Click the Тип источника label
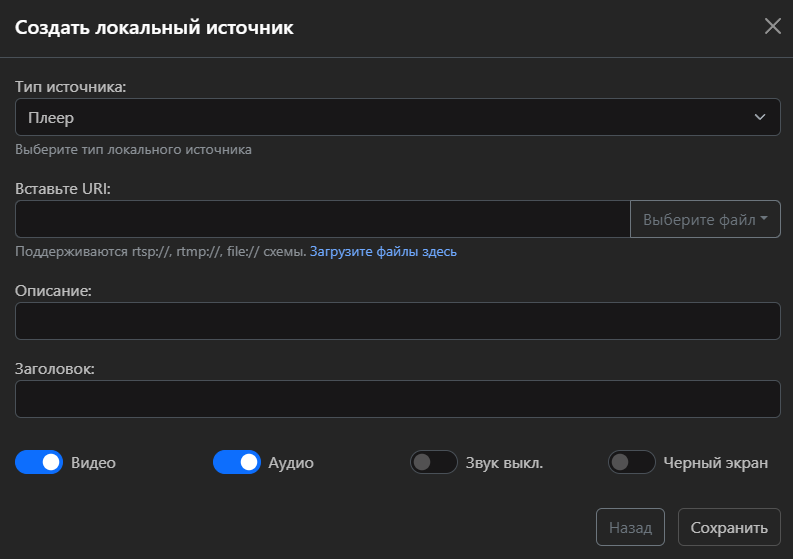Screen dimensions: 793x559 coord(71,87)
